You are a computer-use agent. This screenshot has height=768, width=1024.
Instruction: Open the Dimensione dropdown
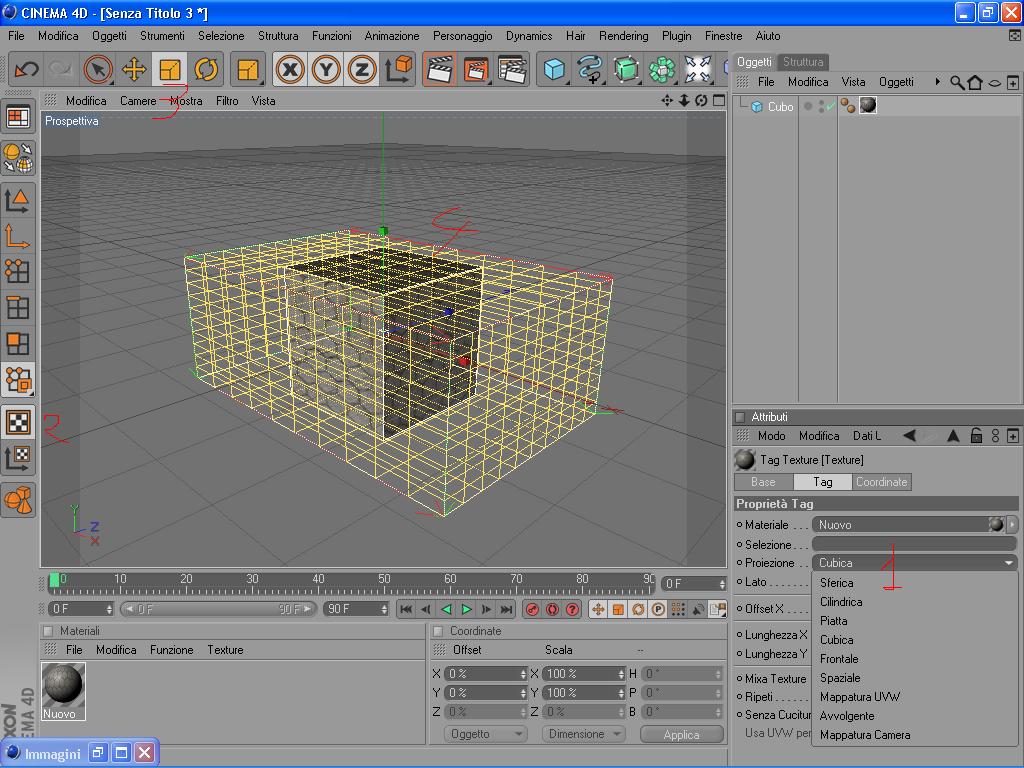[583, 734]
